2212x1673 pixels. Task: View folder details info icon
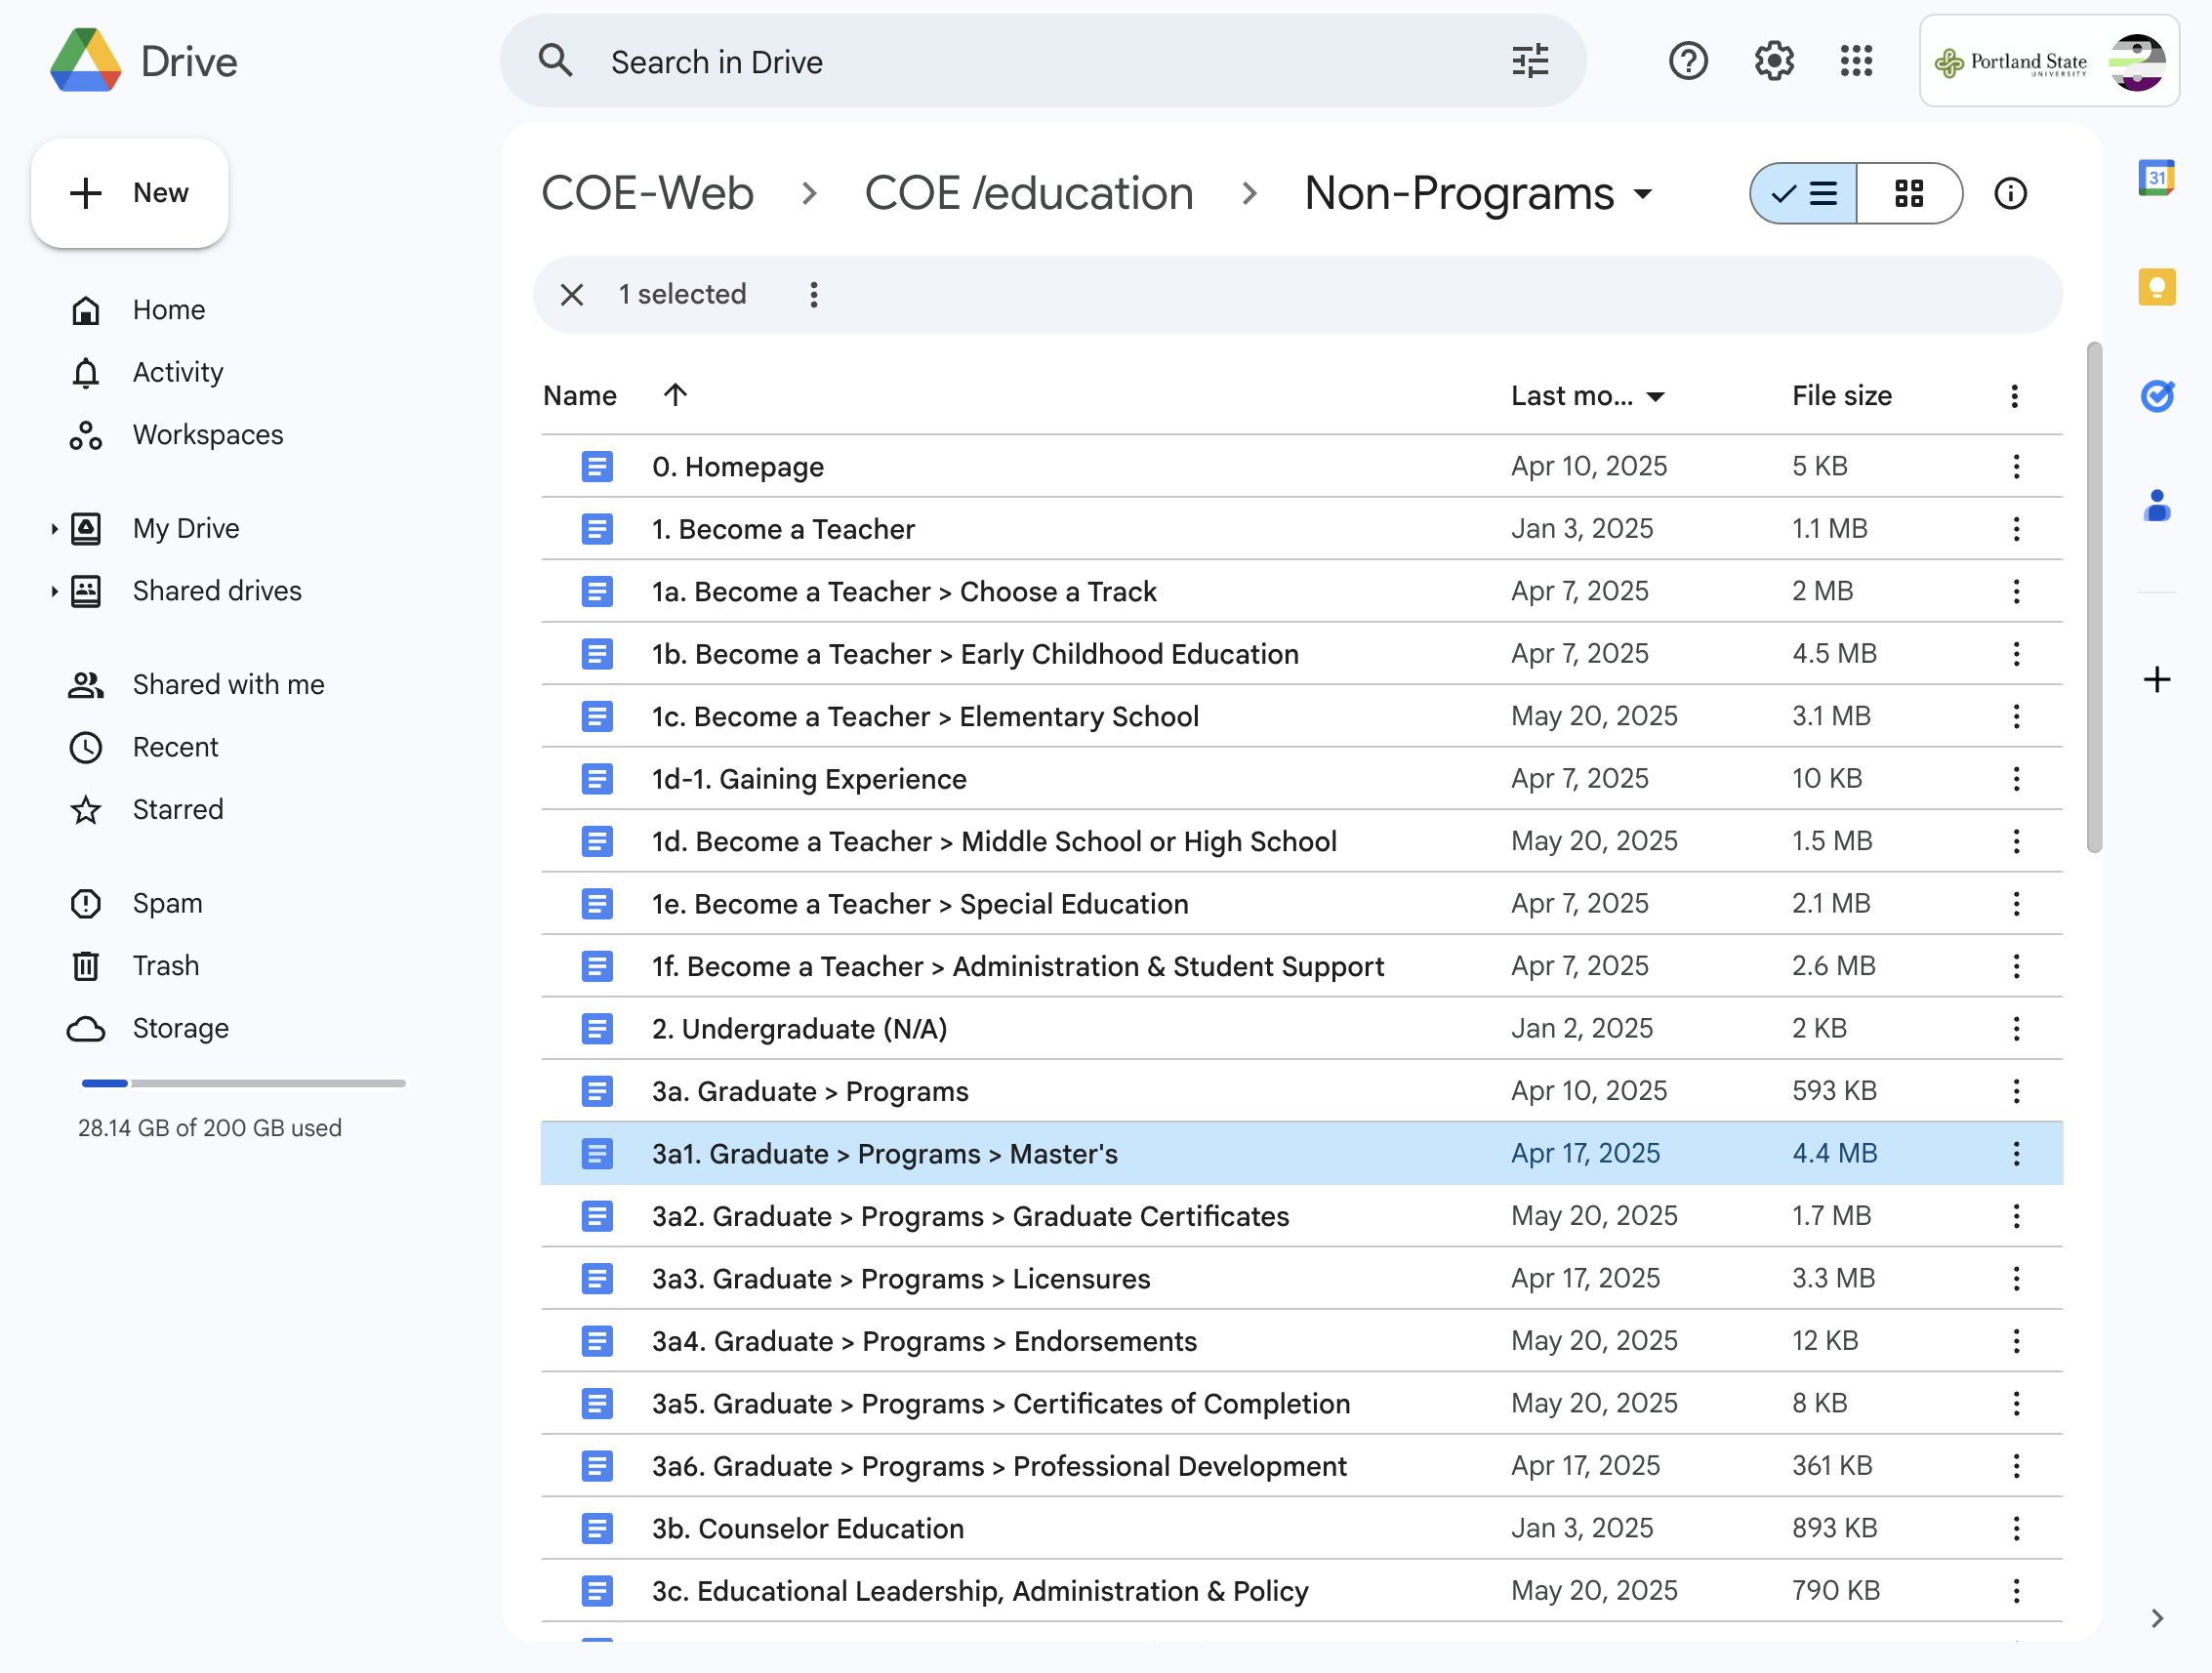(x=2010, y=193)
